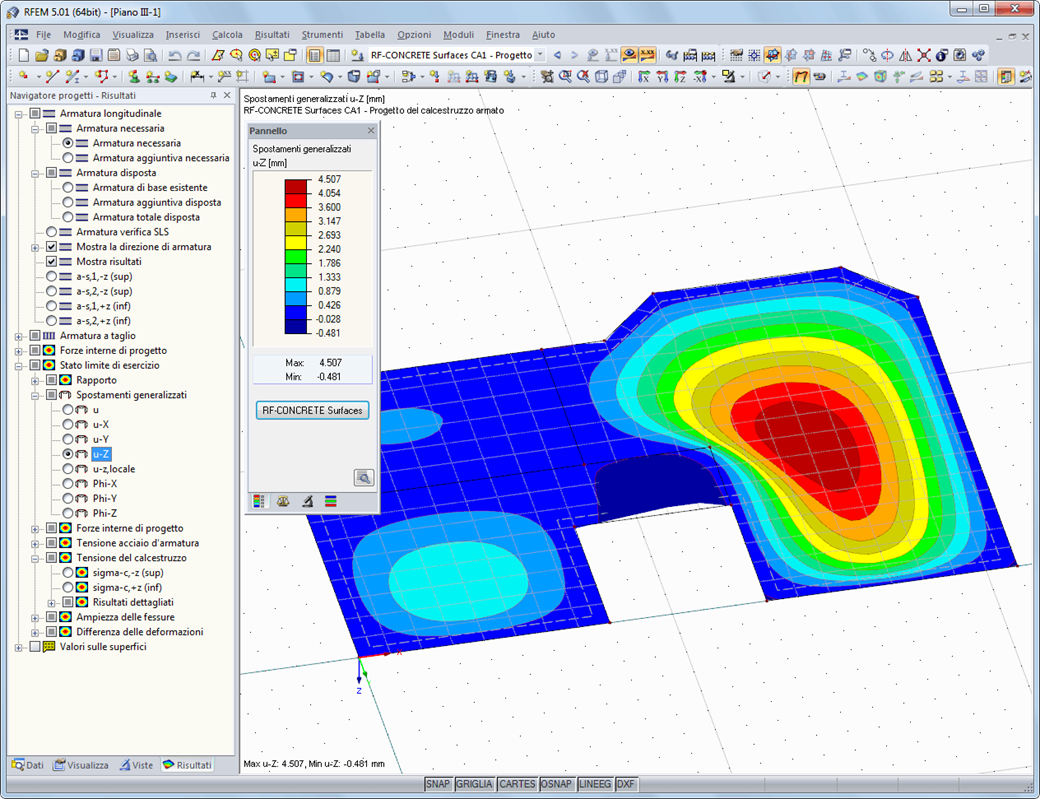Select the balance/scale icon in the Pannello

284,500
